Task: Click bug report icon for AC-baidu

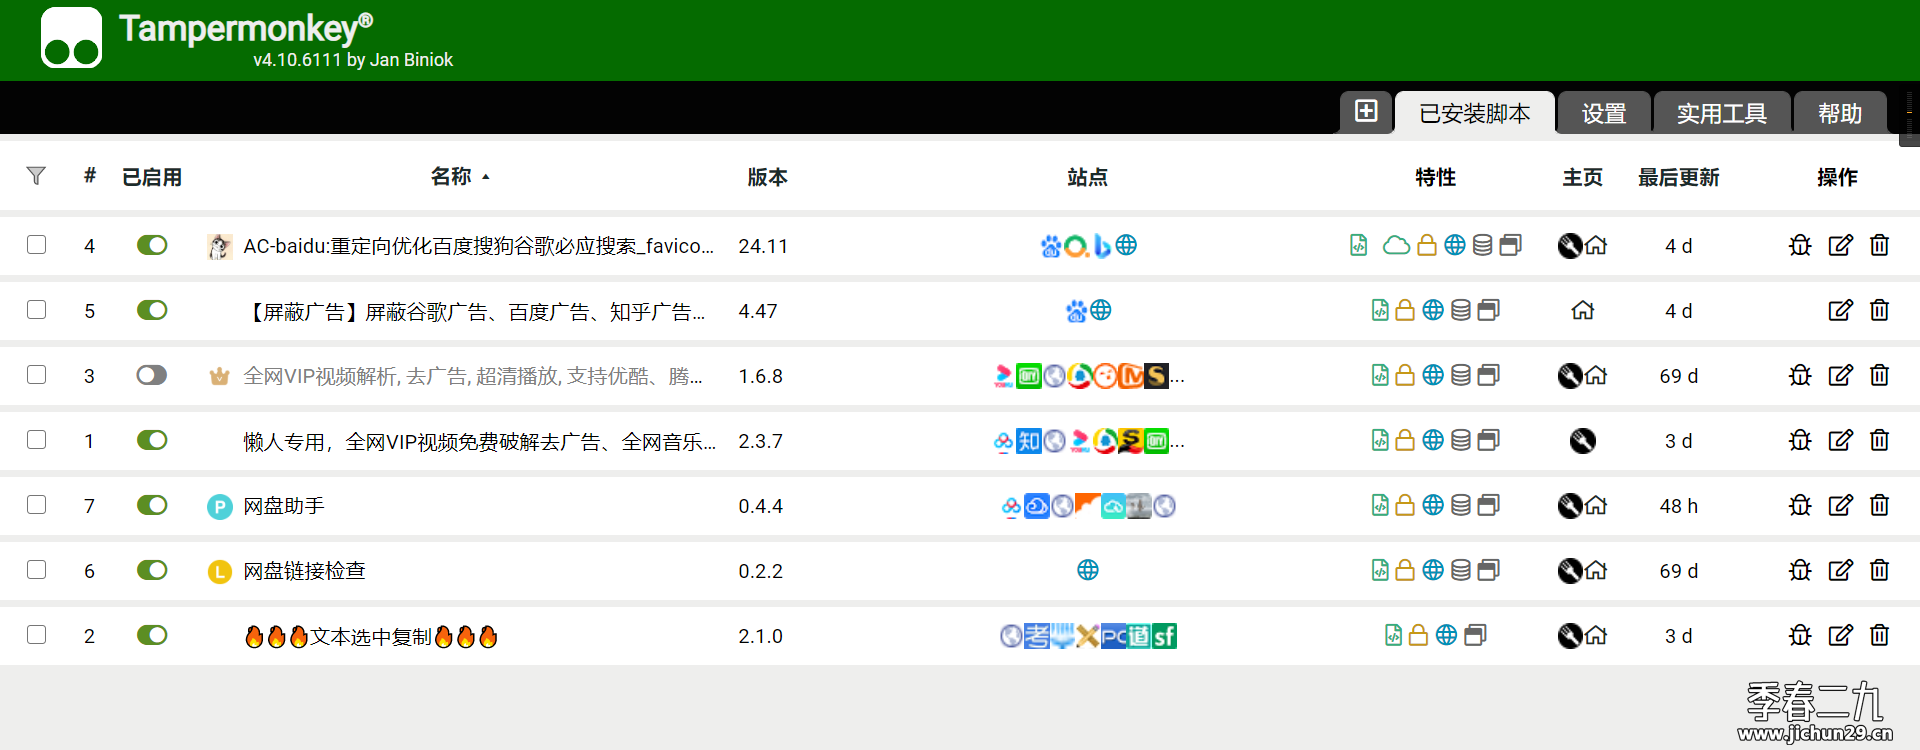Action: 1800,245
